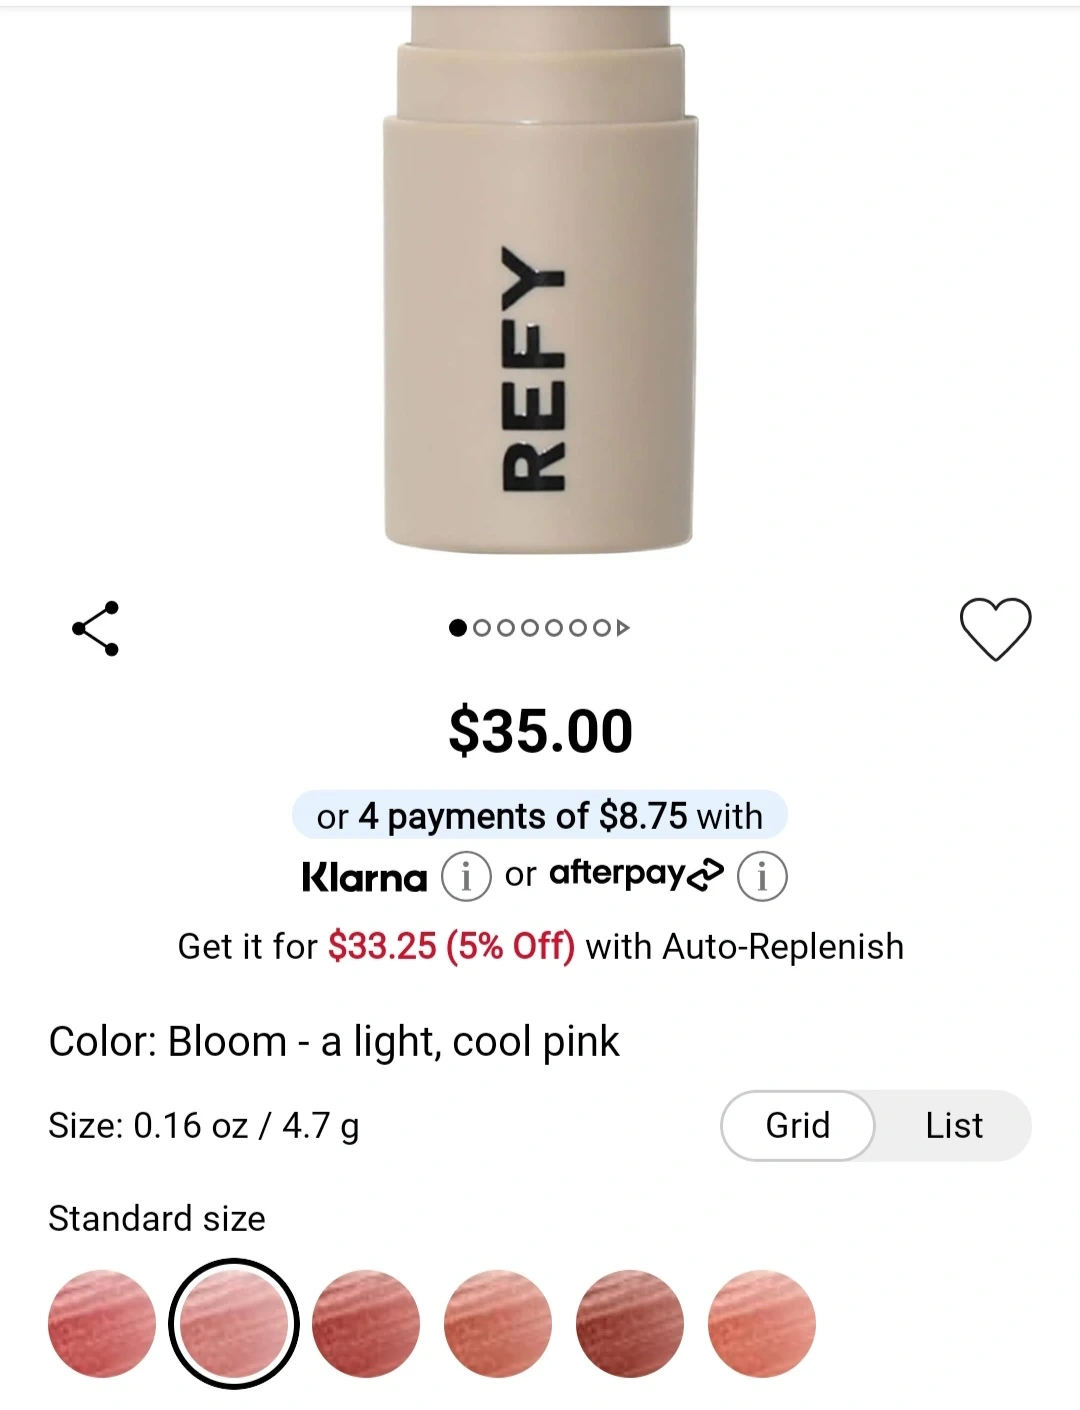Viewport: 1080px width, 1410px height.
Task: Open Afterpay info icon
Action: pos(762,877)
